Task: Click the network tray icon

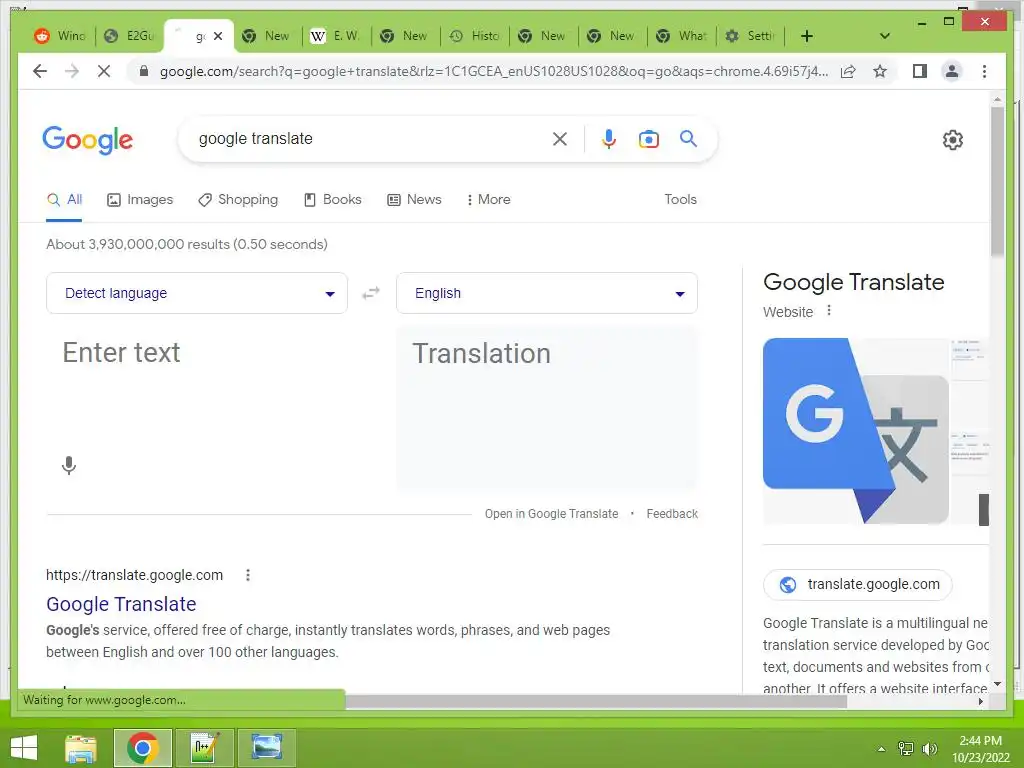Action: tap(906, 748)
